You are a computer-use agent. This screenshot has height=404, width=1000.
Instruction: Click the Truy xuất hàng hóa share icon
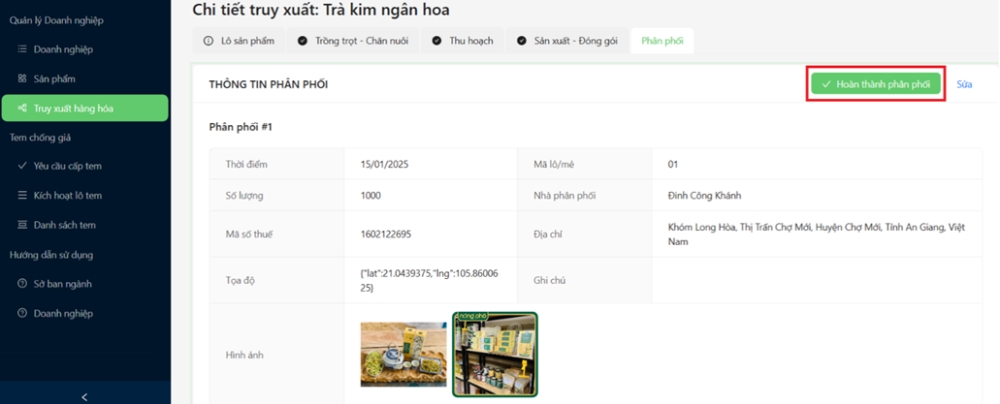pos(22,108)
